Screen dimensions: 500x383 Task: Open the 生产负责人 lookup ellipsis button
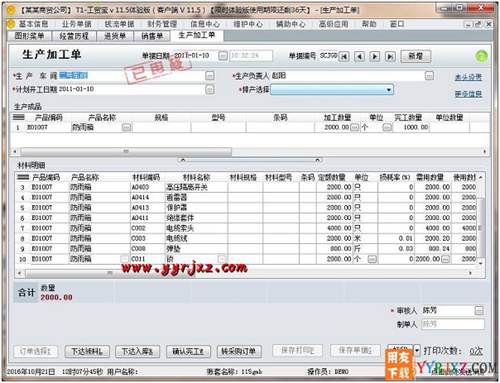[x=429, y=76]
